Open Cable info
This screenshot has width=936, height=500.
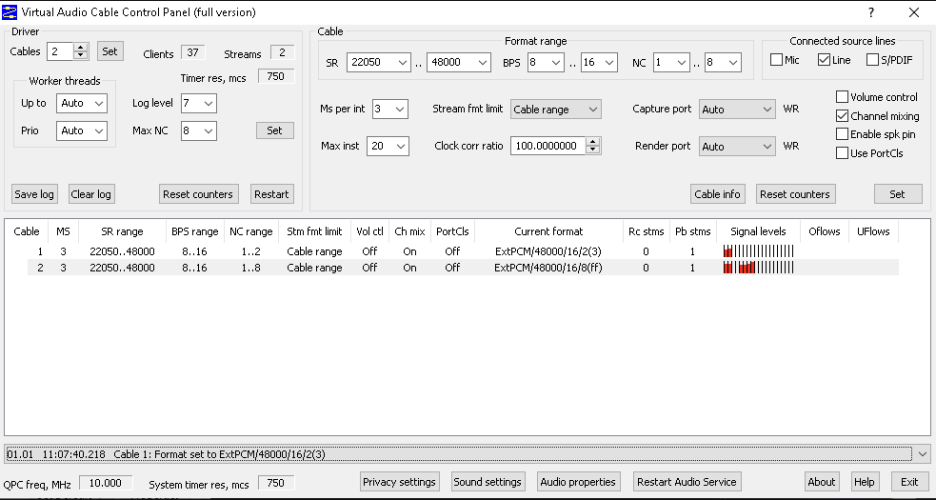717,194
